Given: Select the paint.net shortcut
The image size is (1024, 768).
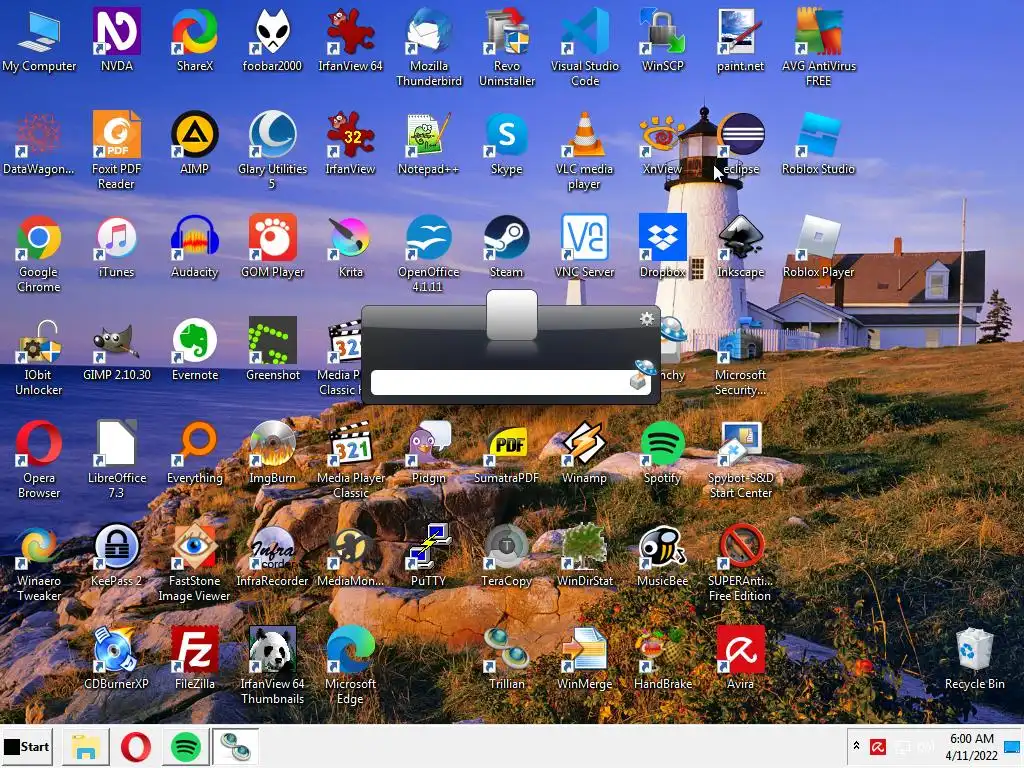Looking at the screenshot, I should [x=740, y=39].
